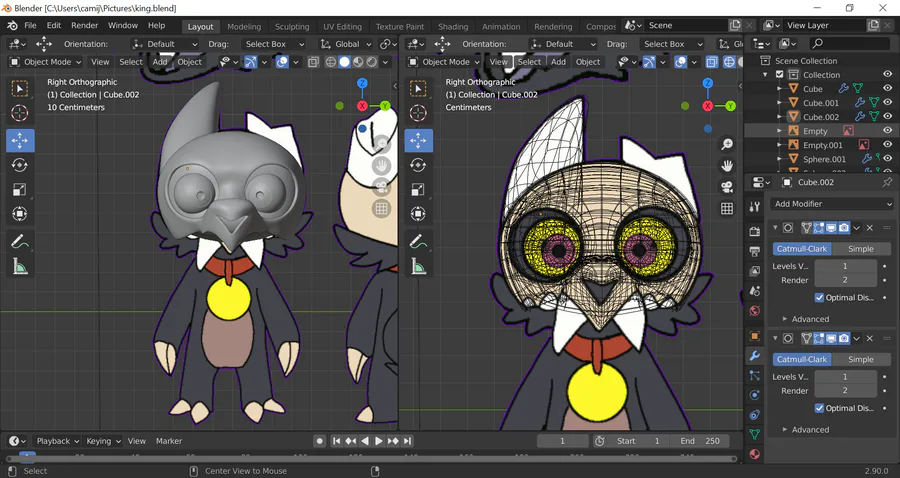Image resolution: width=900 pixels, height=478 pixels.
Task: Click the pan hand icon in right viewport
Action: [x=727, y=166]
